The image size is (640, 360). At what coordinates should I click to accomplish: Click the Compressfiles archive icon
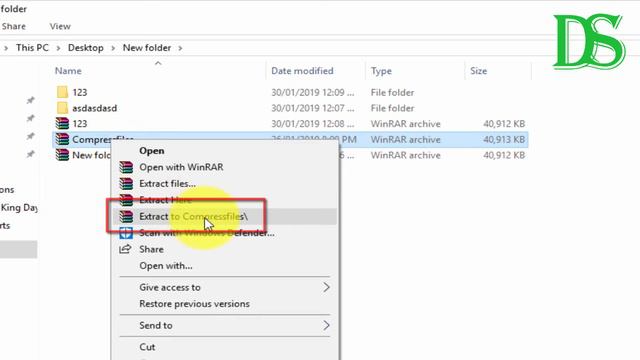pyautogui.click(x=62, y=139)
